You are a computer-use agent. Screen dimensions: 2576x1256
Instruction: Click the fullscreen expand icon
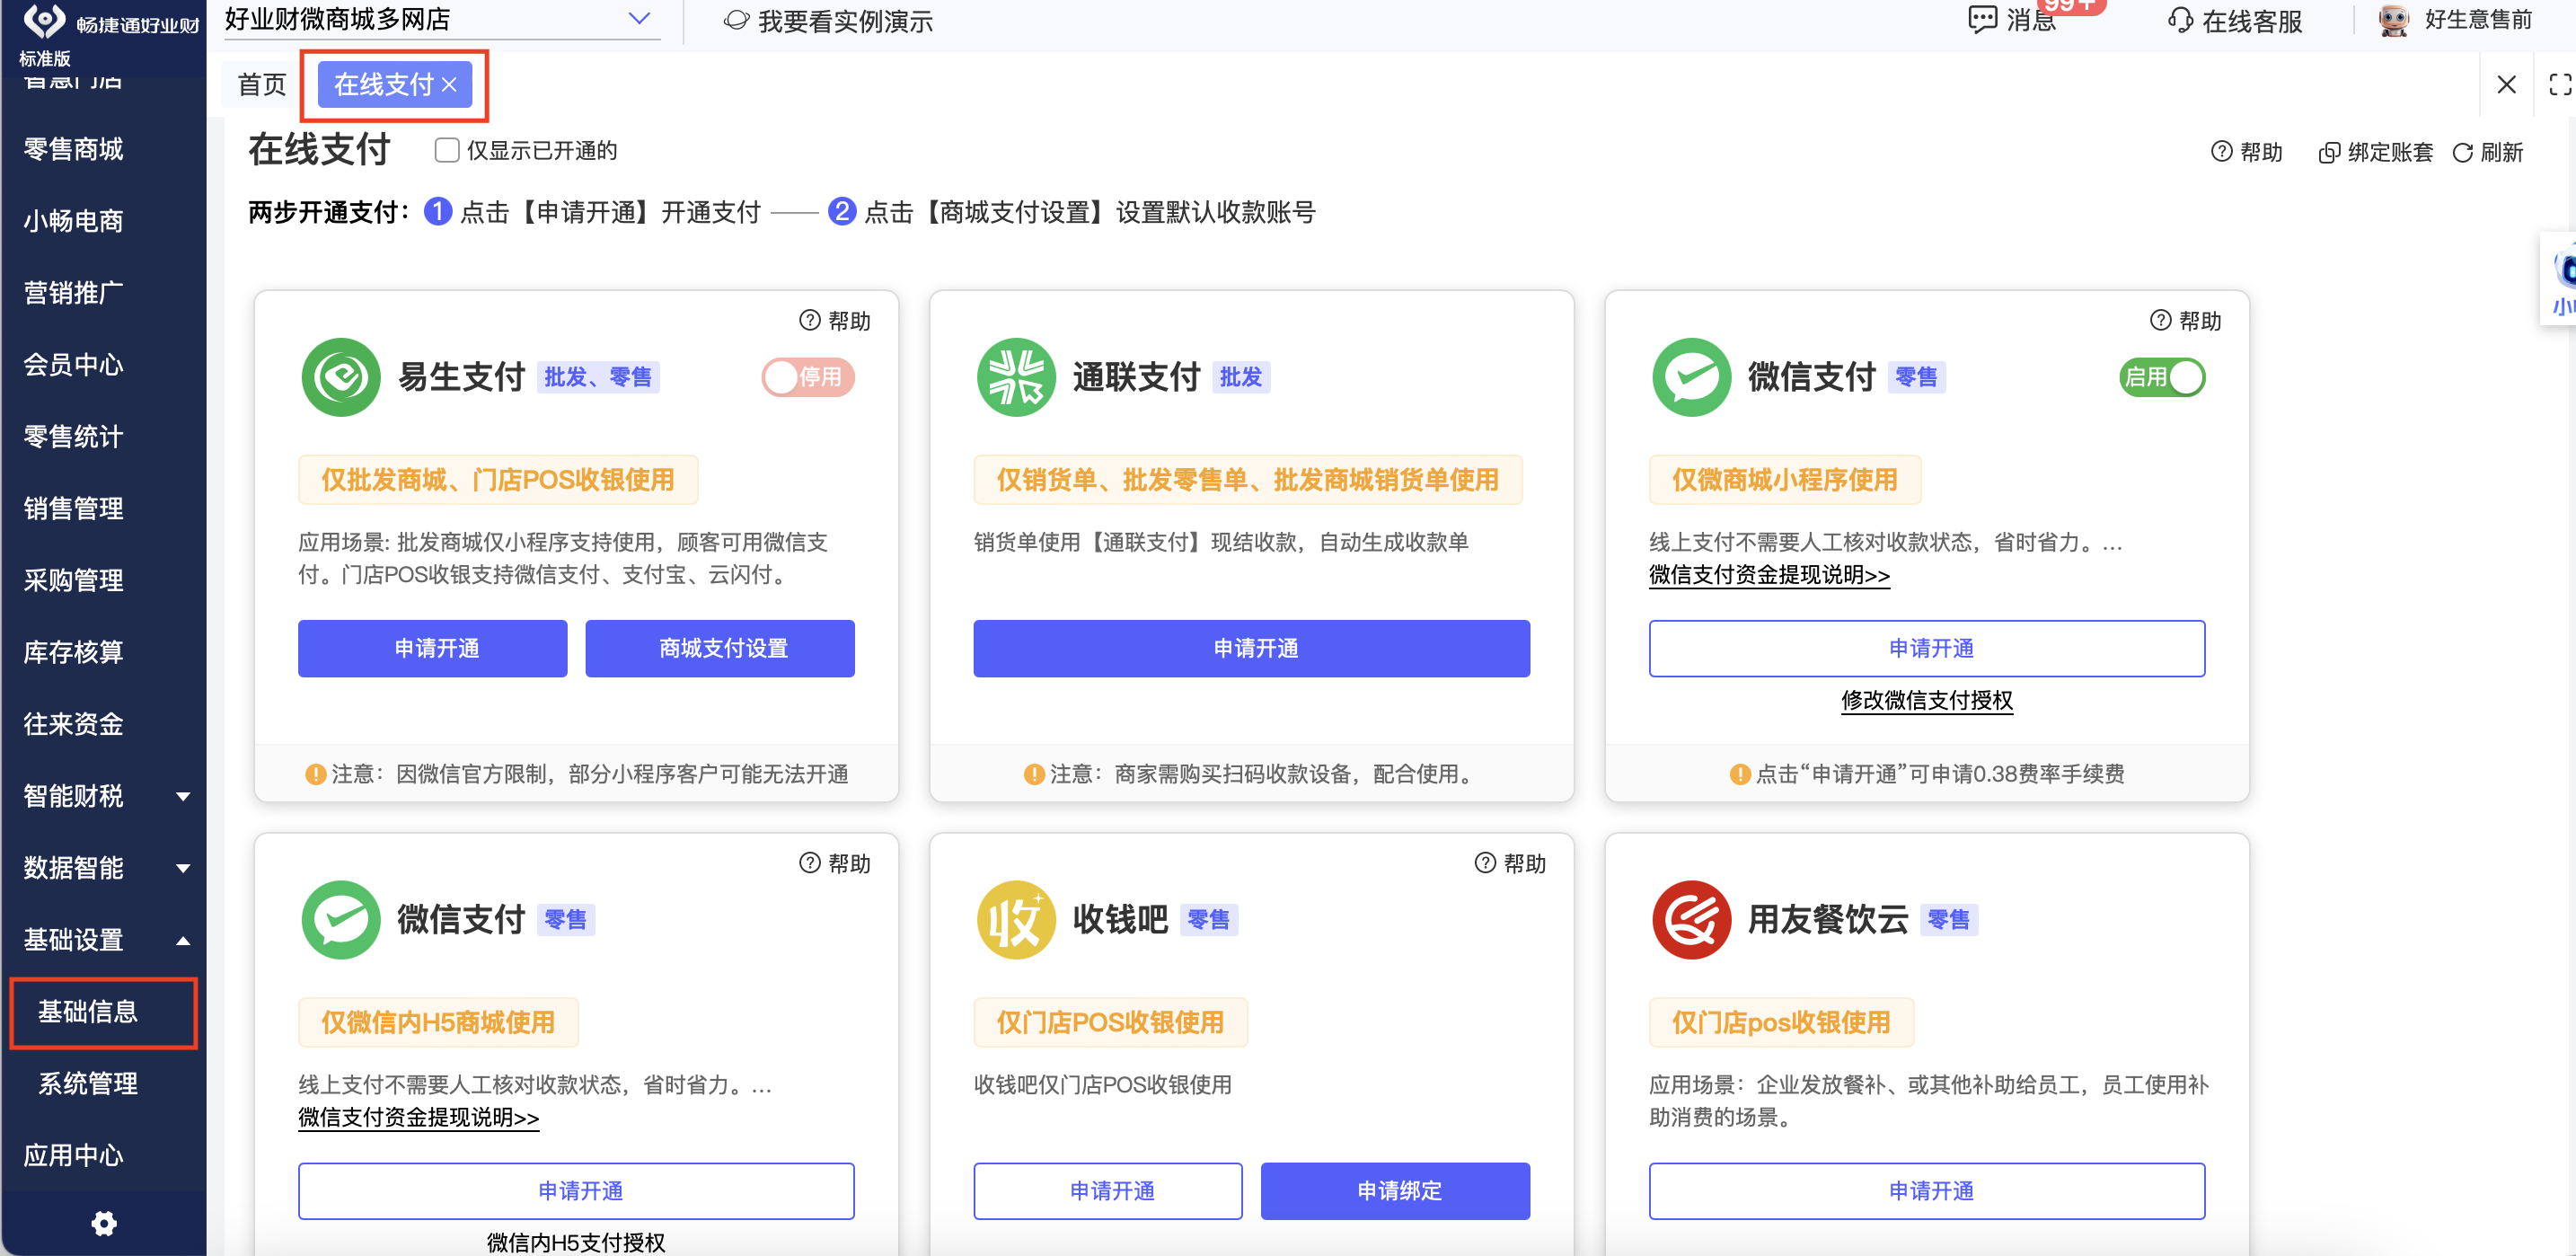coord(2560,84)
